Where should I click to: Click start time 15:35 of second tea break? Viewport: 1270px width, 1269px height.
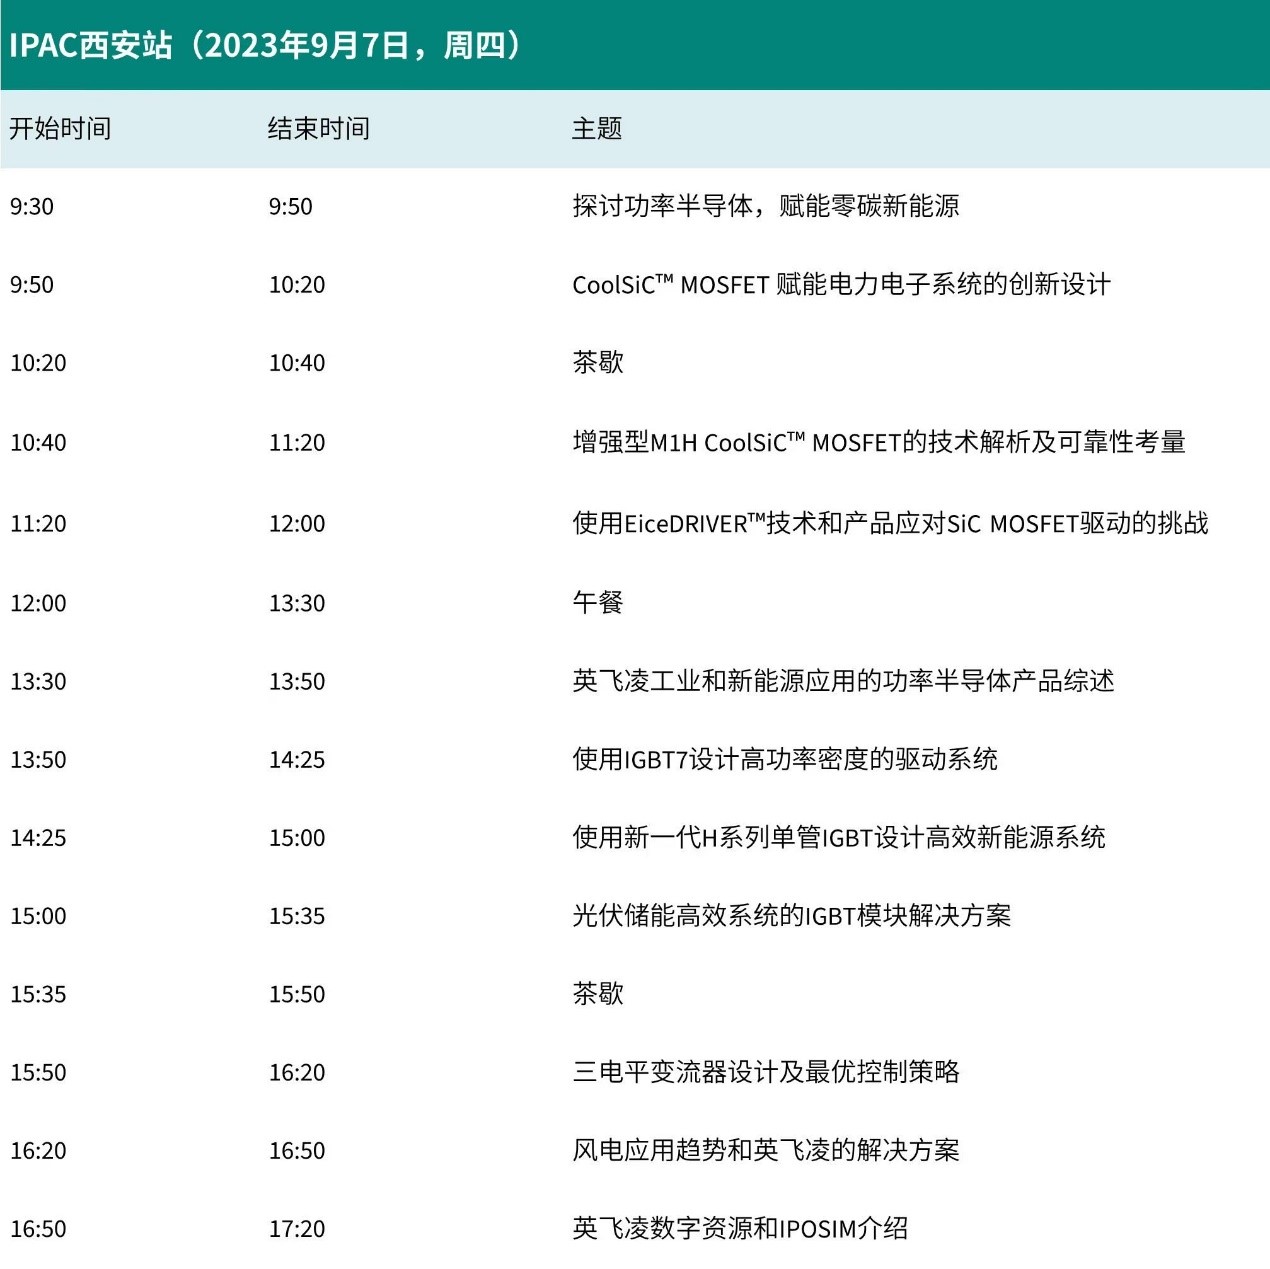pyautogui.click(x=38, y=995)
